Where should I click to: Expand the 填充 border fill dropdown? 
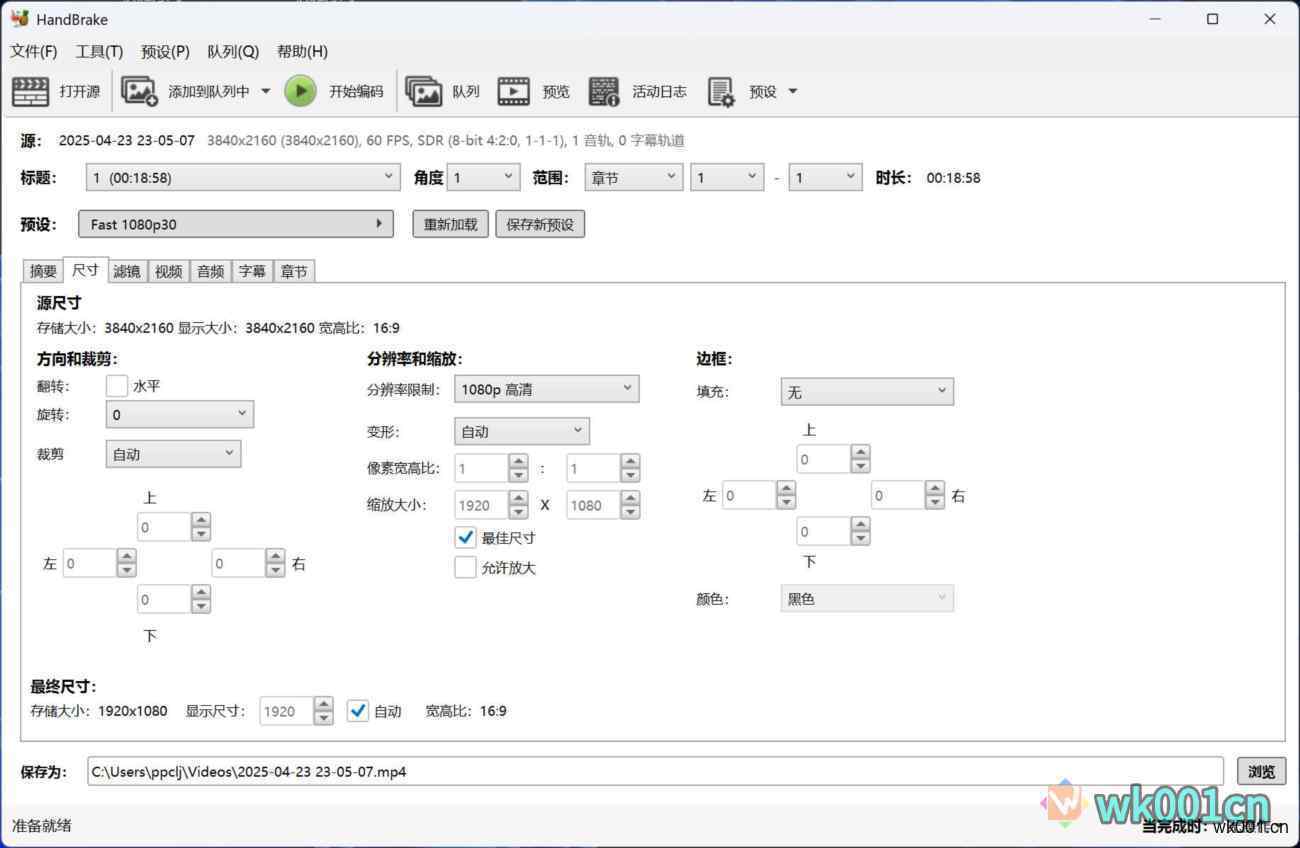(x=866, y=392)
